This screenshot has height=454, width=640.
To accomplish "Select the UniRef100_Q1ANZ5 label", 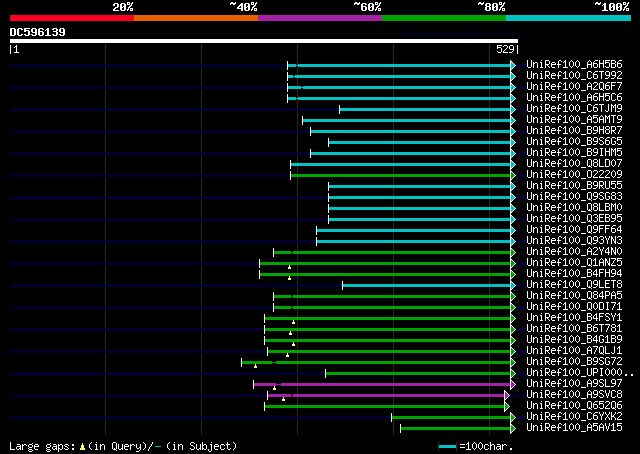I will coord(574,263).
